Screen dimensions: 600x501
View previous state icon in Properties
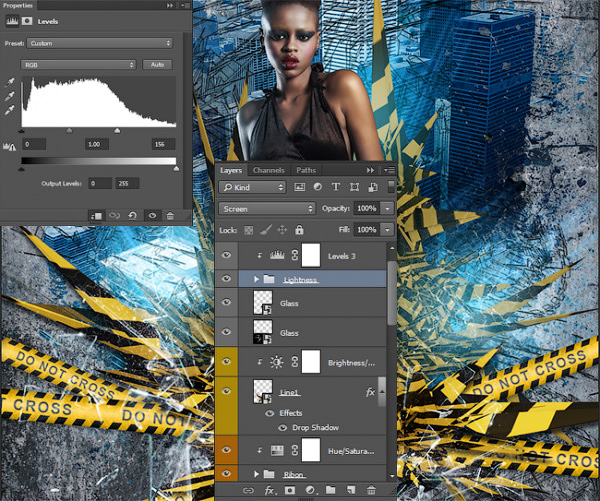coord(114,215)
